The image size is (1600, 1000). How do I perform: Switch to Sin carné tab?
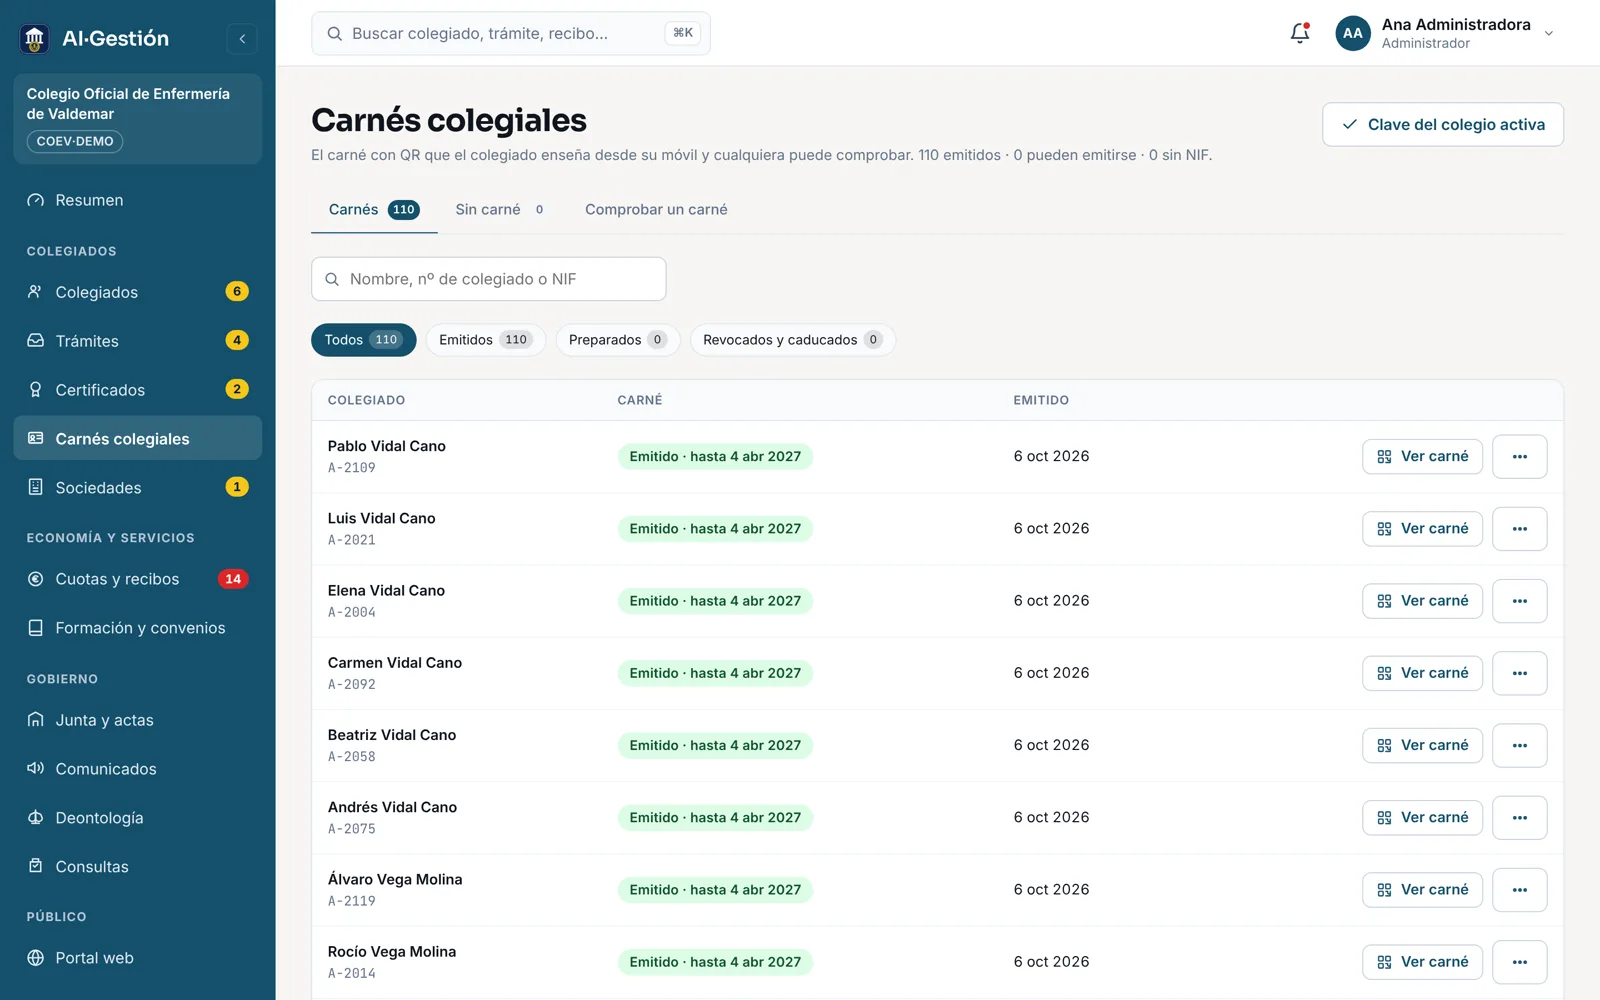(x=500, y=210)
